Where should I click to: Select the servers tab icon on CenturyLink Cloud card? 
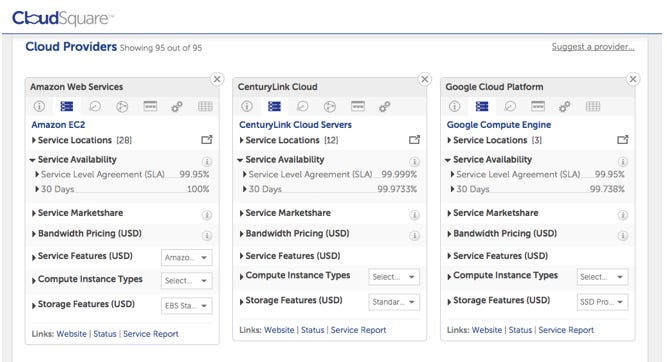274,106
